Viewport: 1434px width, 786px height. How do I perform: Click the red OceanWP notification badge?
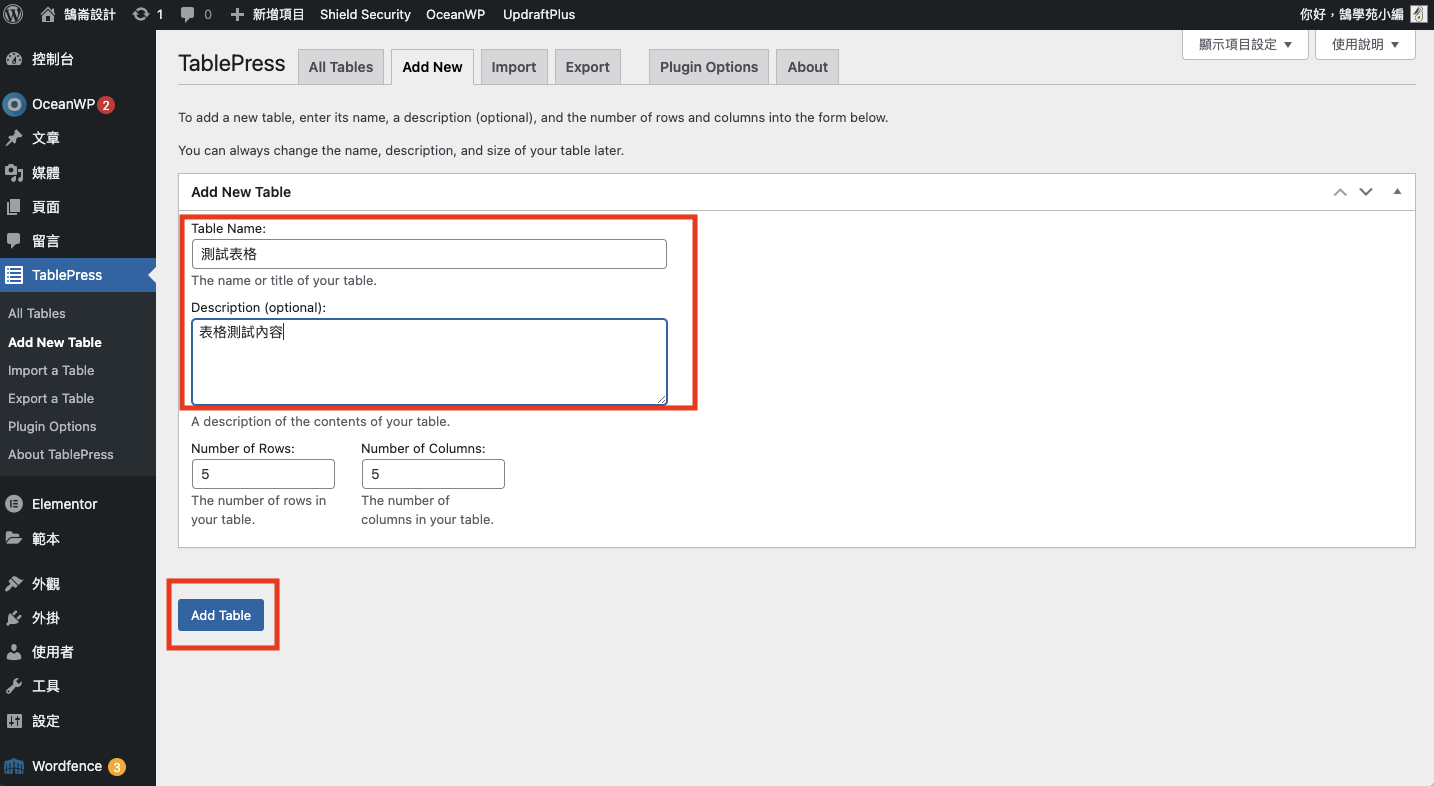coord(106,105)
